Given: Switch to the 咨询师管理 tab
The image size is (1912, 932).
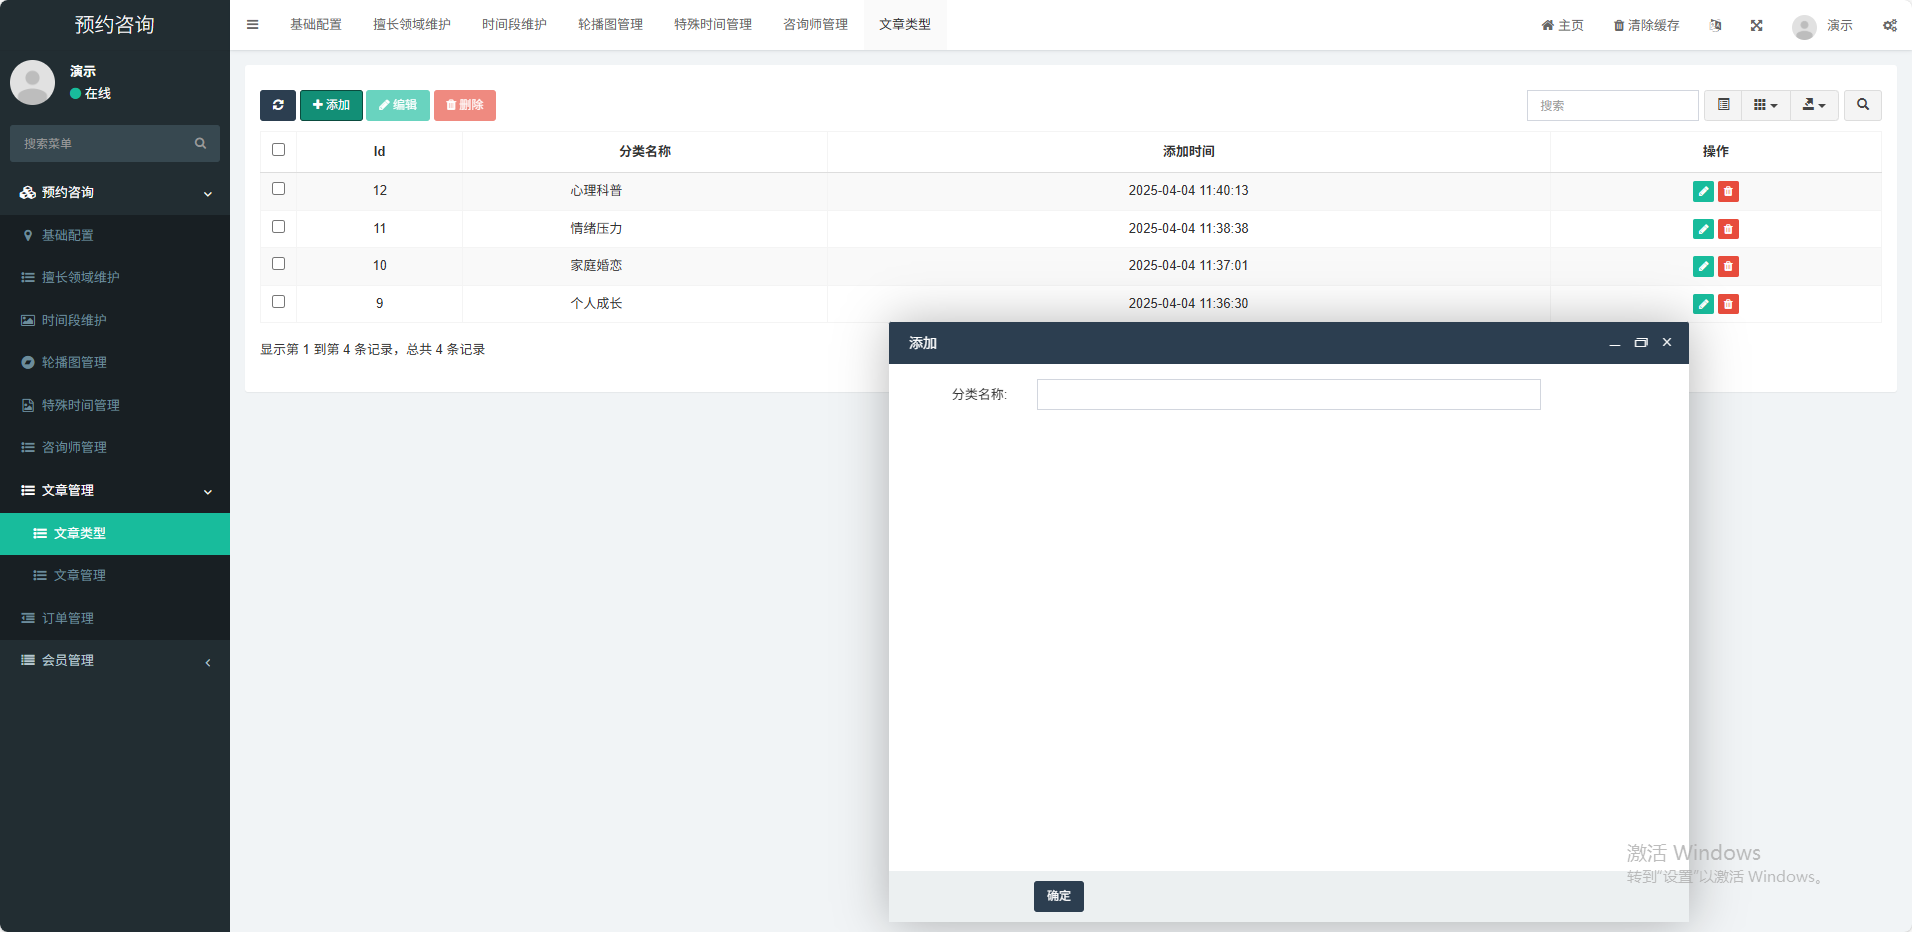Looking at the screenshot, I should point(815,25).
